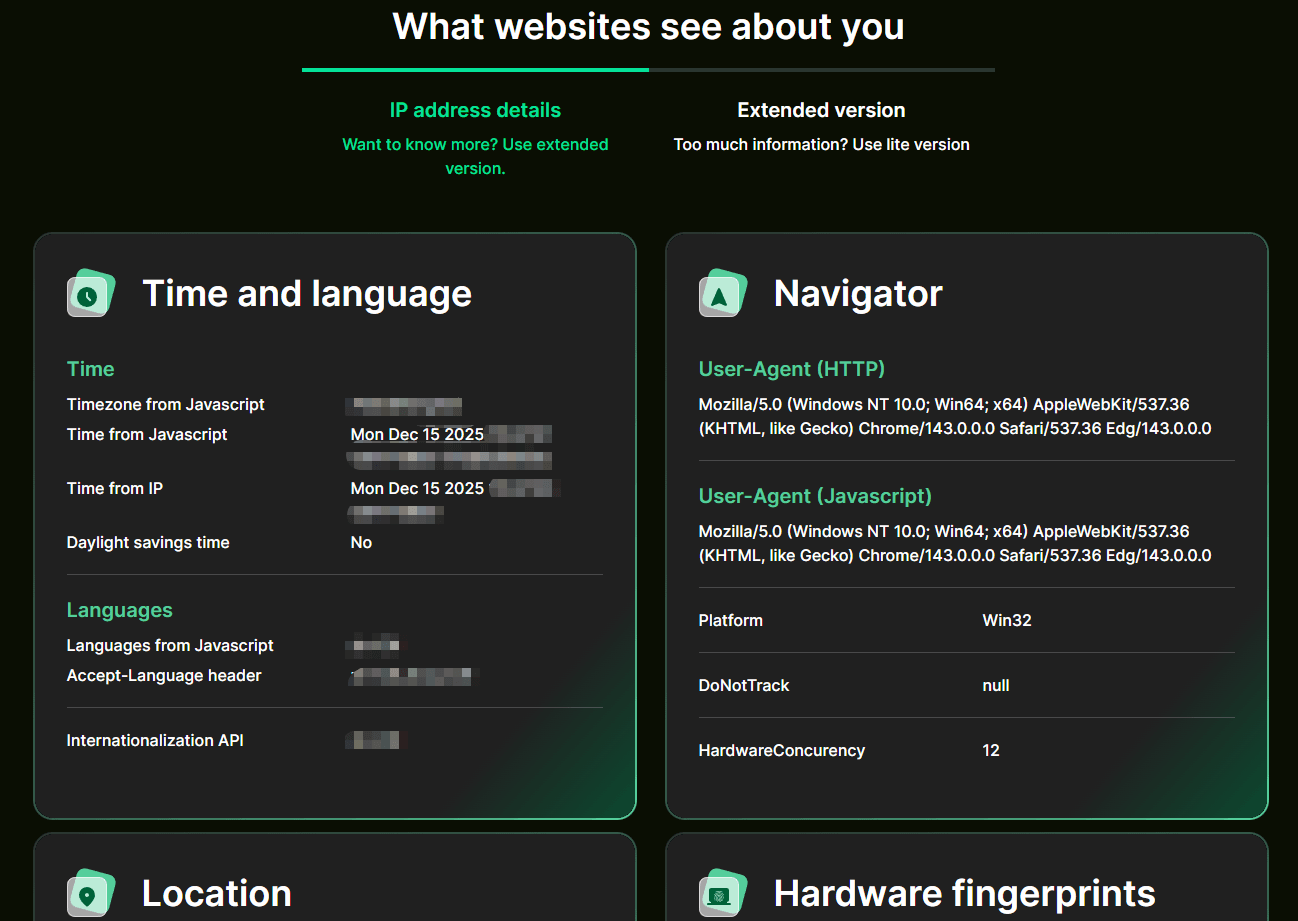Click the green Languages section heading
Screen dimensions: 1298x921
click(119, 610)
